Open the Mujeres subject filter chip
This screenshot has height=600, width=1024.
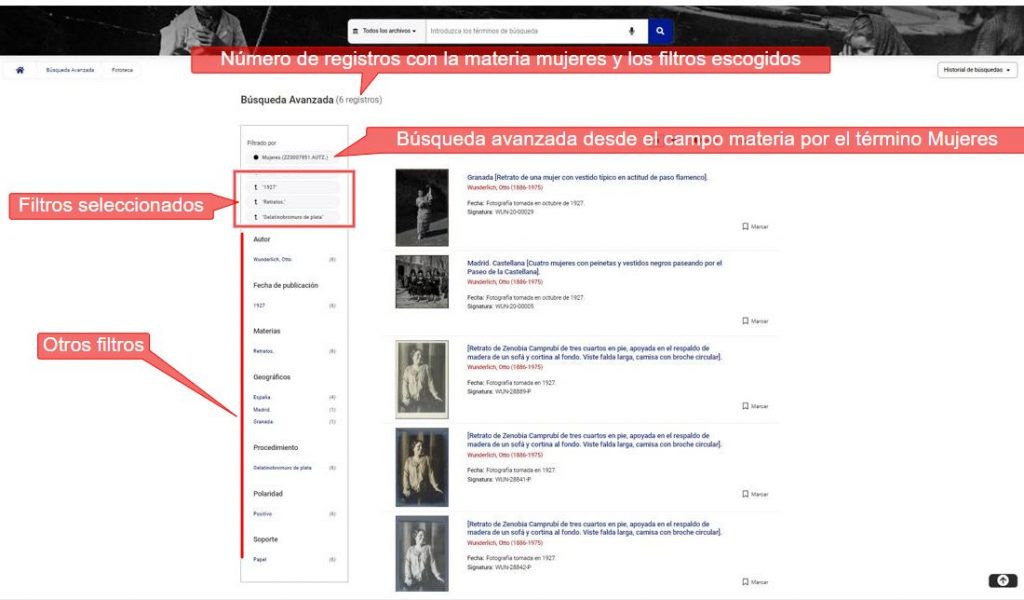(294, 157)
